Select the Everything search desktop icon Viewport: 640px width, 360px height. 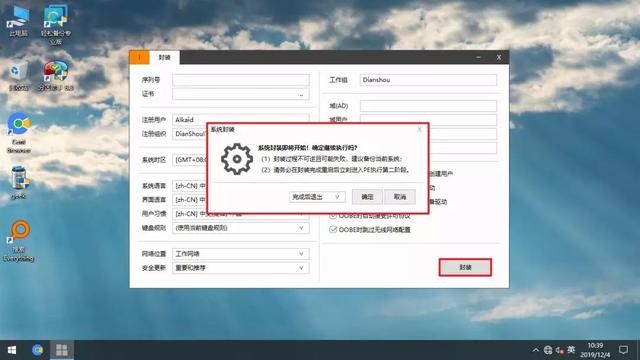tap(19, 241)
